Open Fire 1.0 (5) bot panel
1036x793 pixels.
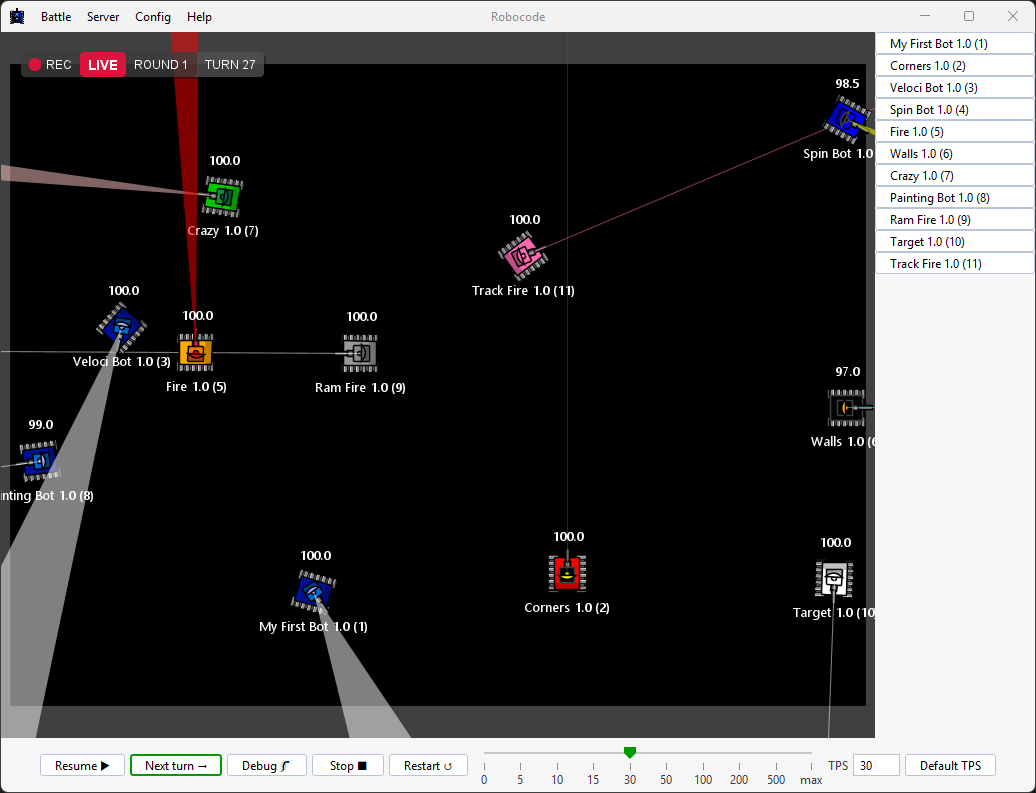955,132
